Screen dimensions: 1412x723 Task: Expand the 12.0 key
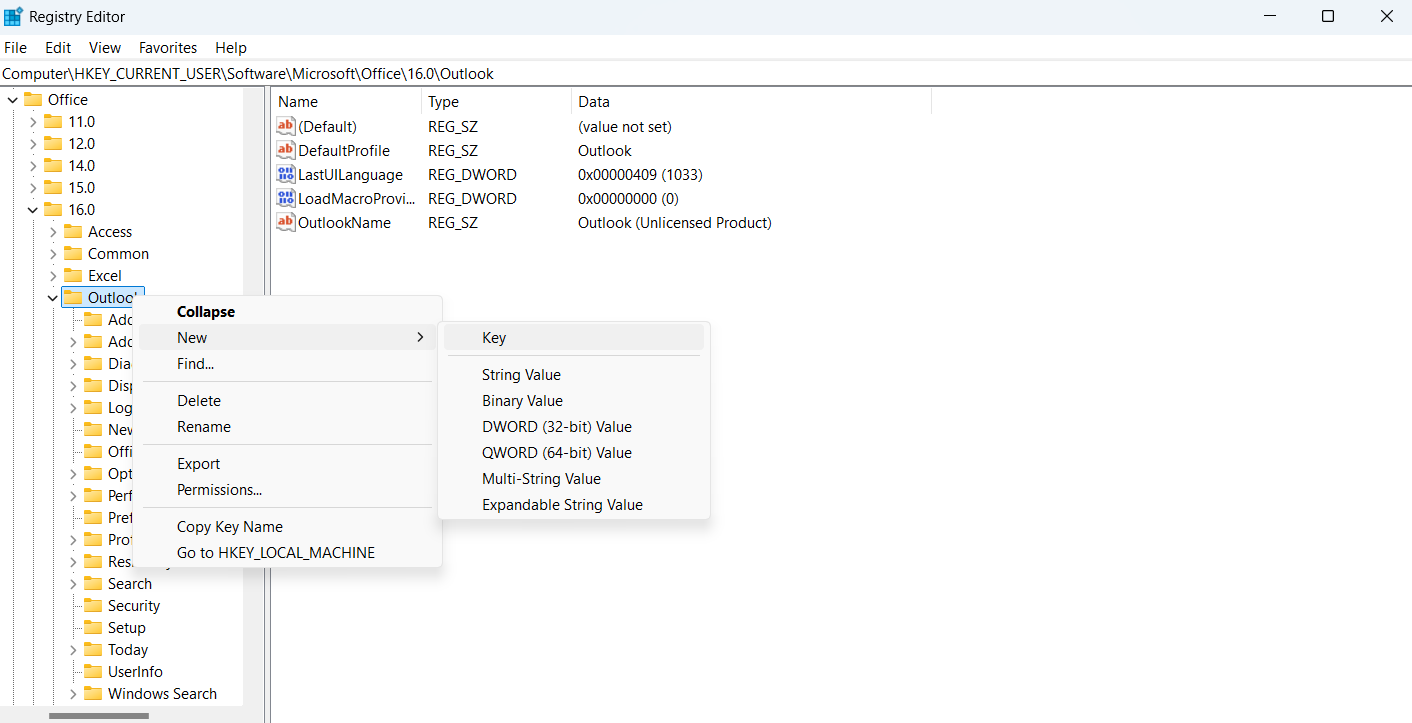pos(32,143)
